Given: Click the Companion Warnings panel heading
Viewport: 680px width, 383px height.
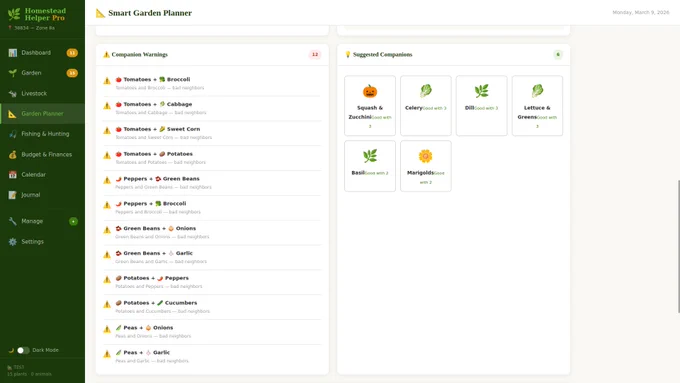Looking at the screenshot, I should (x=135, y=55).
